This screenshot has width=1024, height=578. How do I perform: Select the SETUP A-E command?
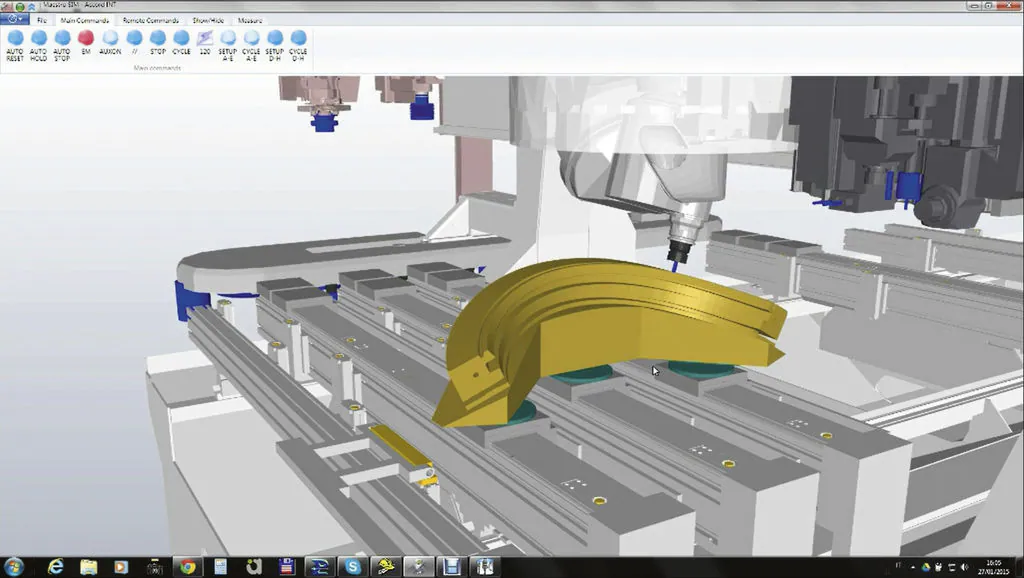228,38
